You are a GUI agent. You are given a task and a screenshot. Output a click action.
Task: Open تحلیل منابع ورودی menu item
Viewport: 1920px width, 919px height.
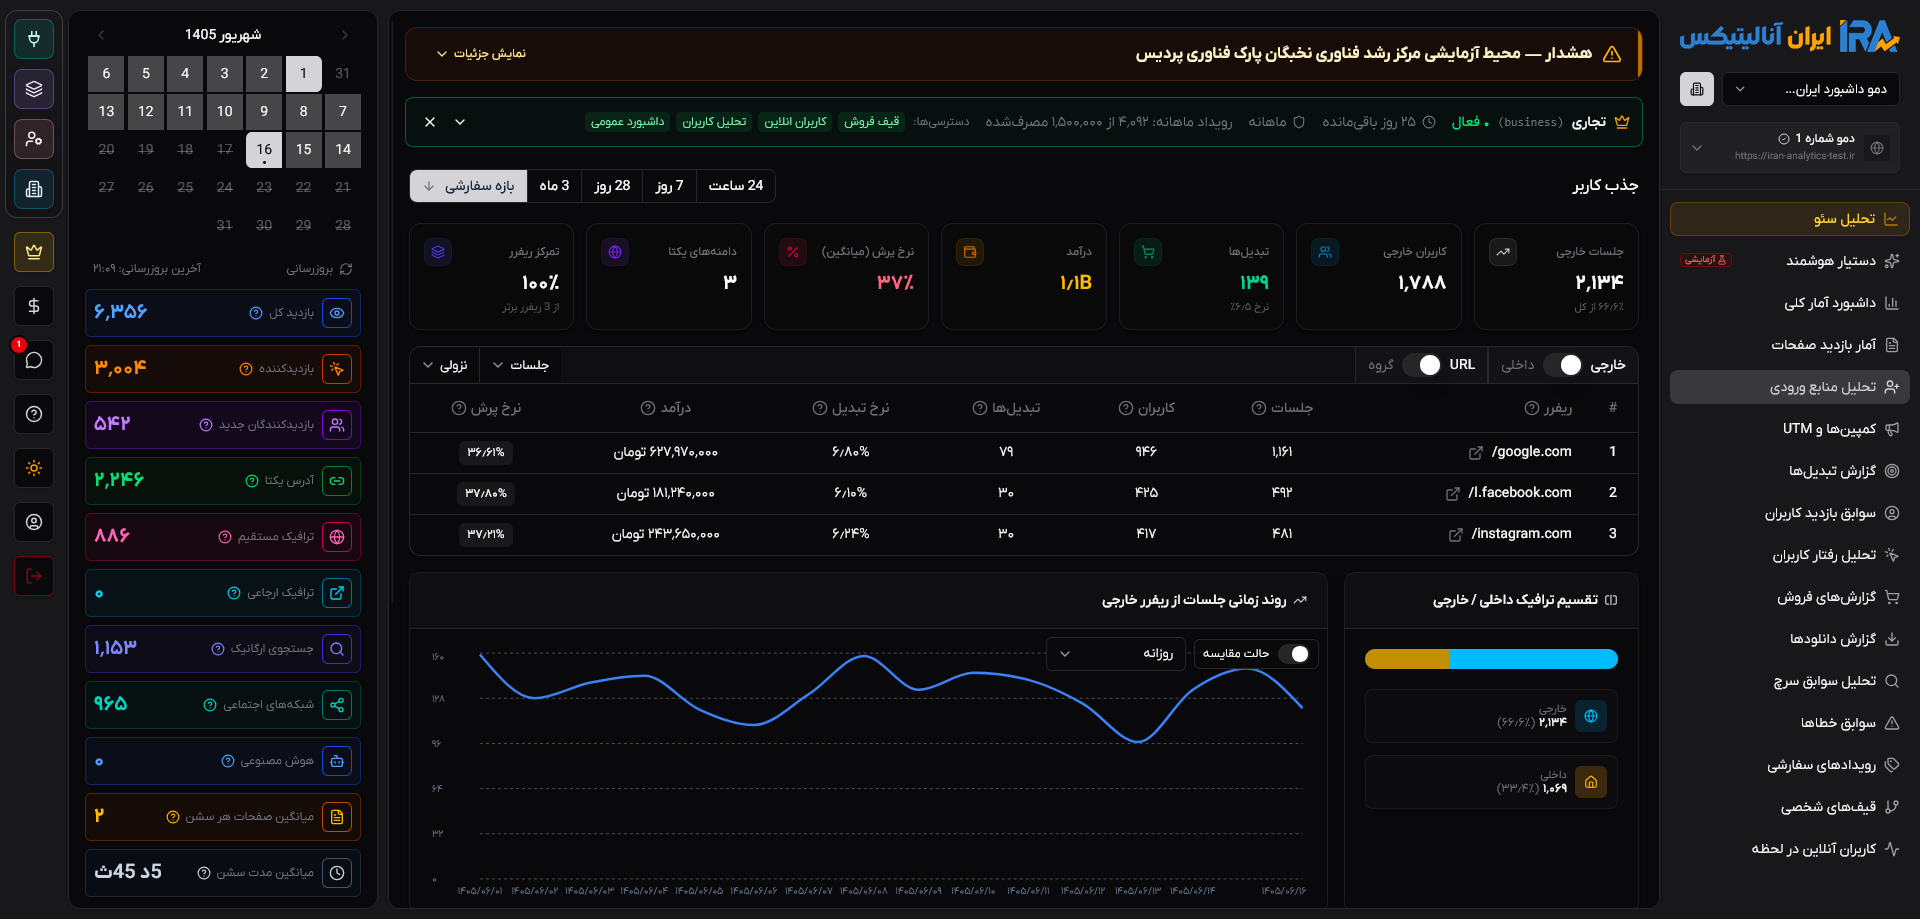pos(1790,387)
